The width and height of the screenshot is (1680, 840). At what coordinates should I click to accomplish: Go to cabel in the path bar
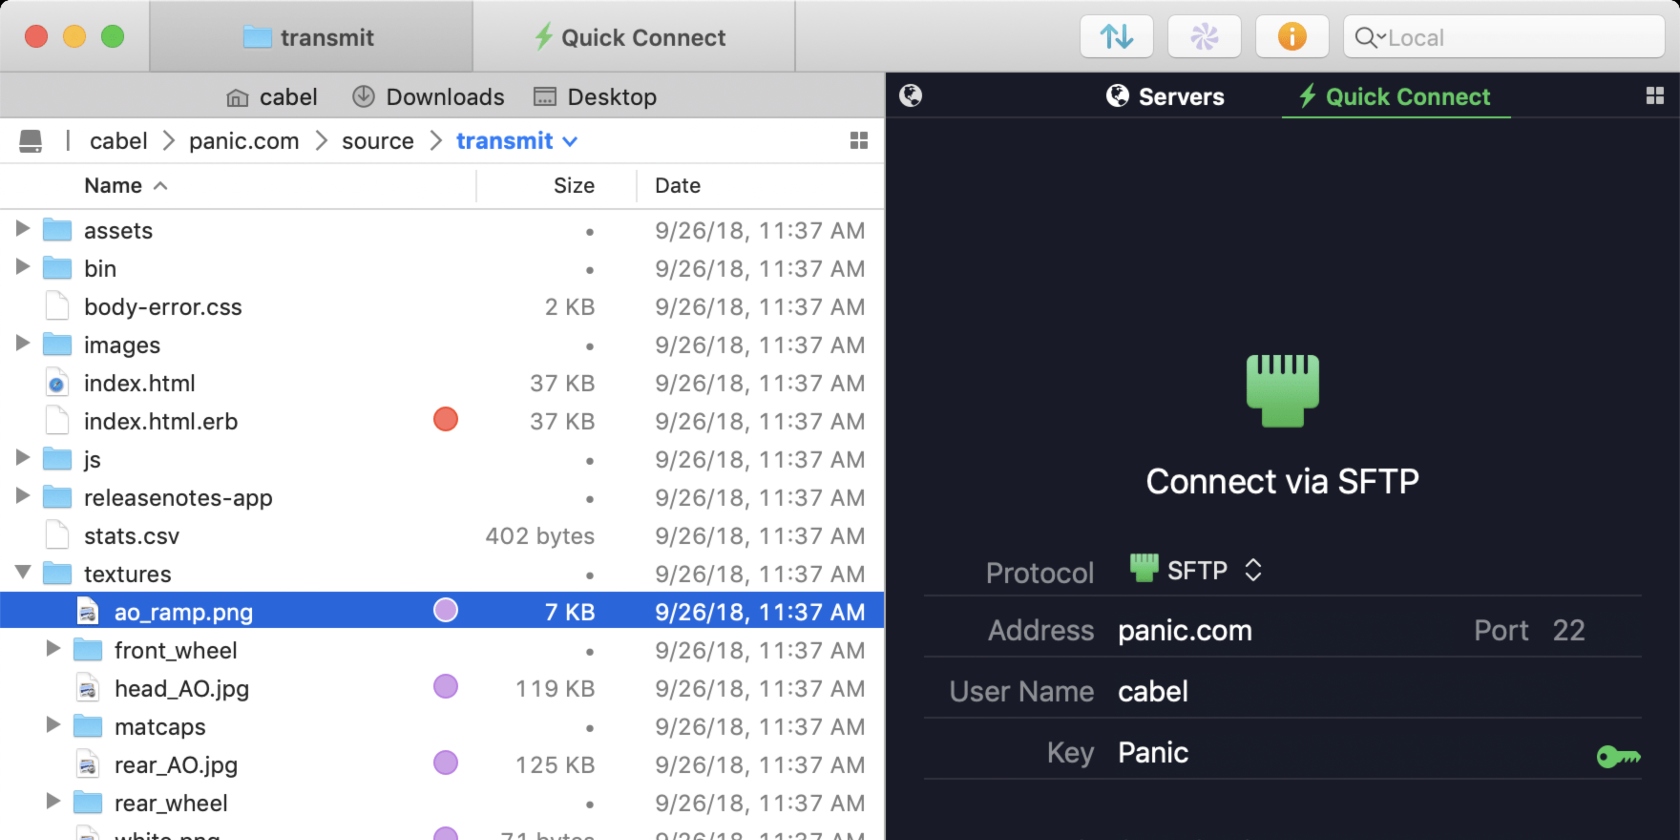coord(118,141)
